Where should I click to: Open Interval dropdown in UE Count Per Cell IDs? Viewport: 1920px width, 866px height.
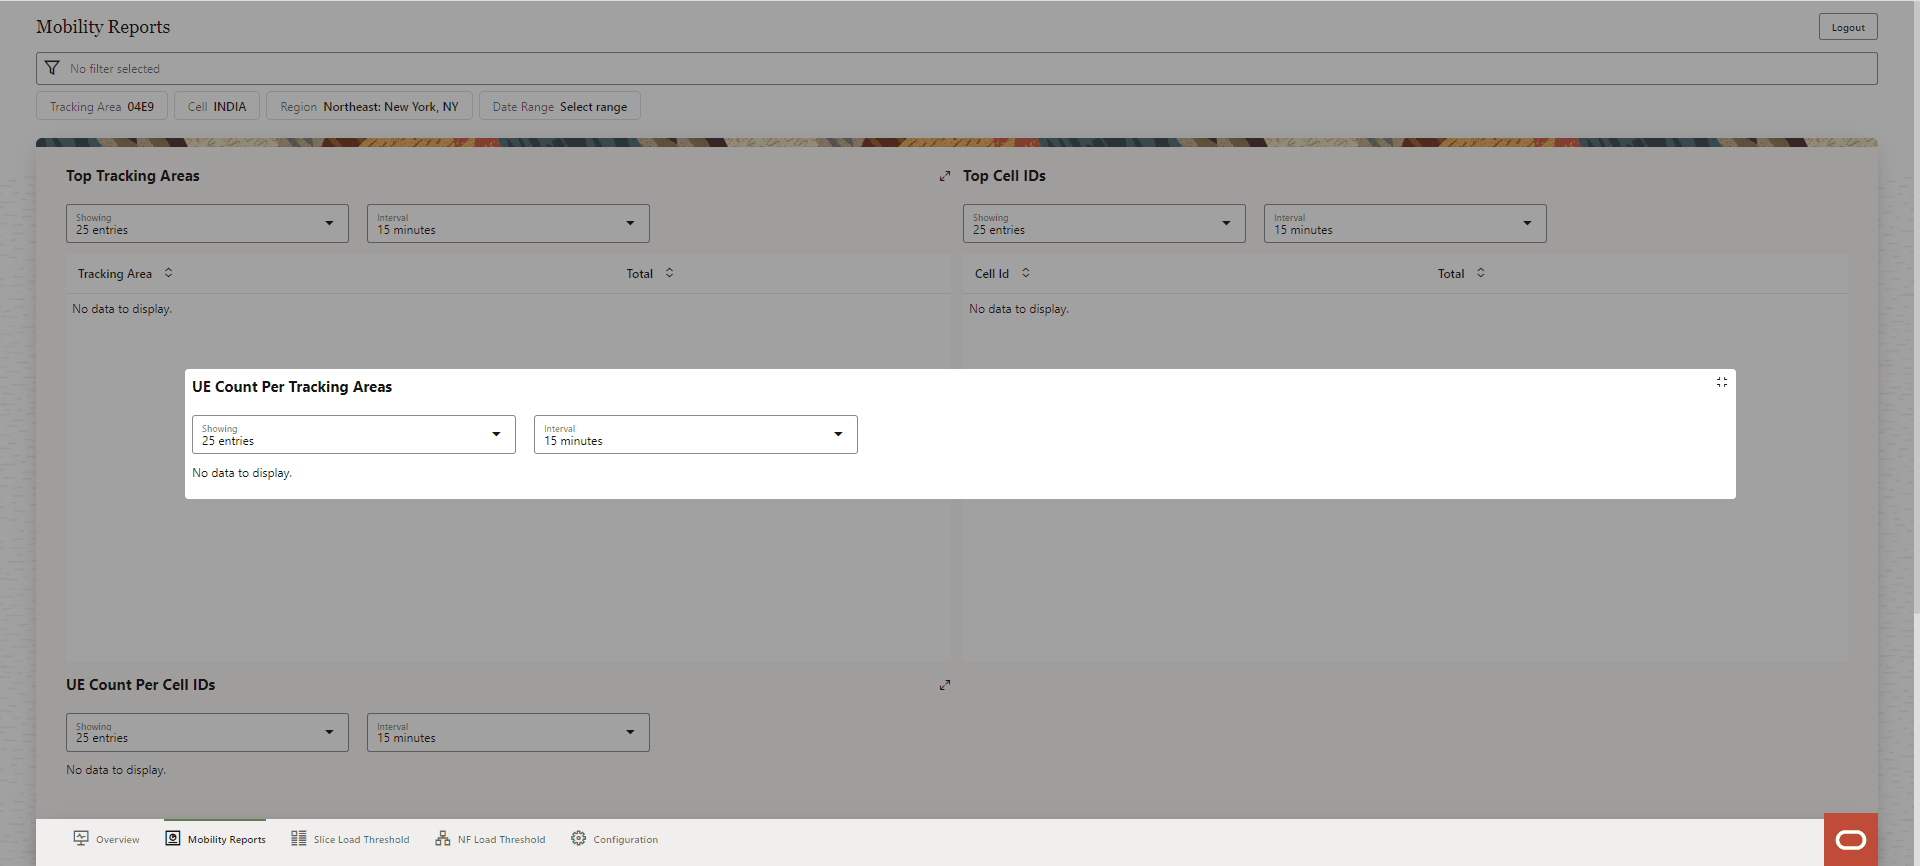coord(508,733)
